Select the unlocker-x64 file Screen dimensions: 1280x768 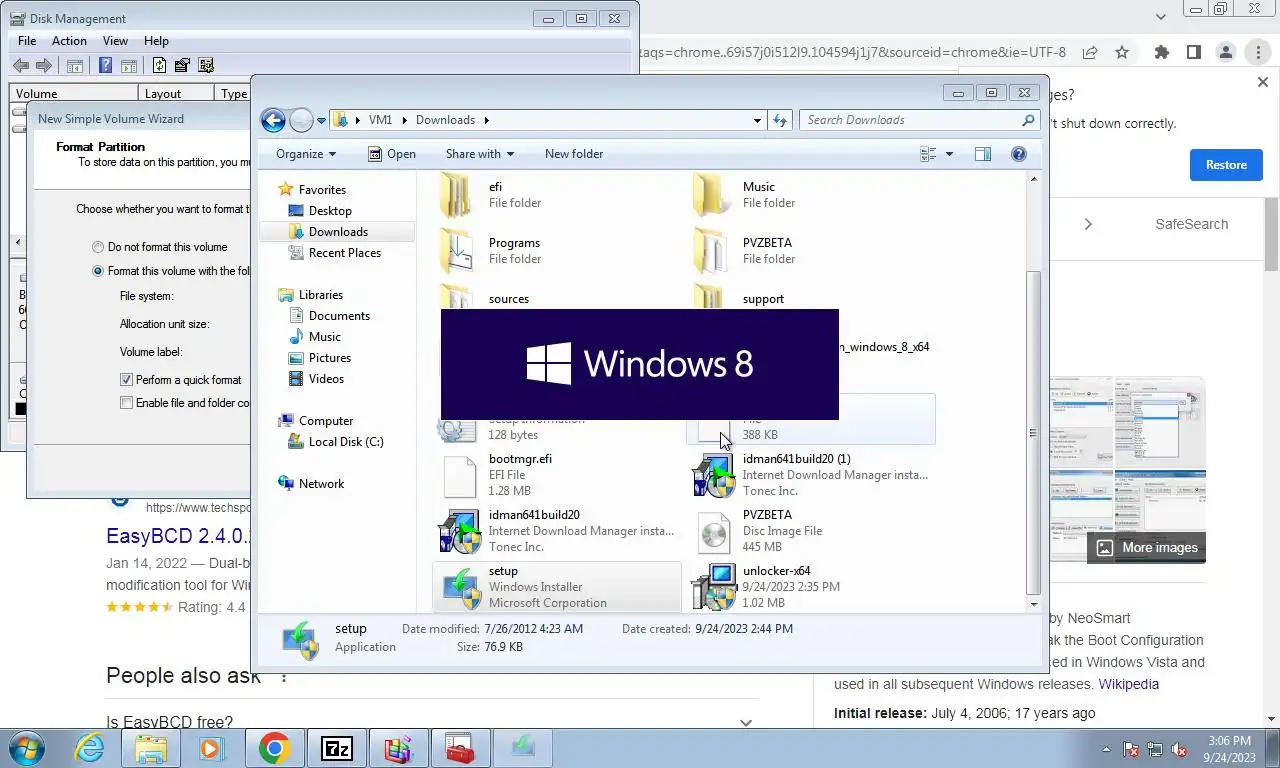[x=811, y=587]
